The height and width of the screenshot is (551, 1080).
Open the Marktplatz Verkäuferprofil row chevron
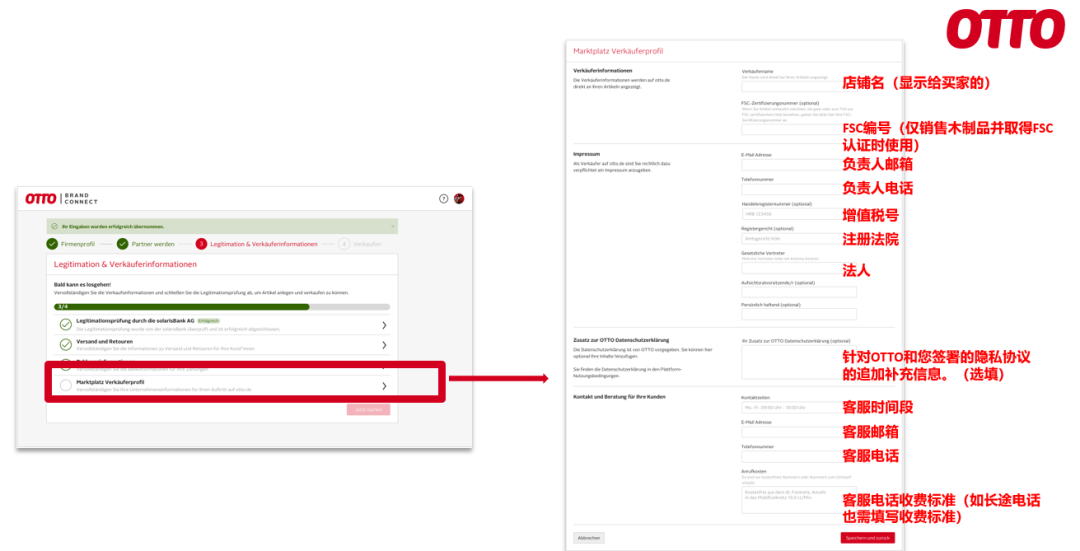click(x=384, y=386)
